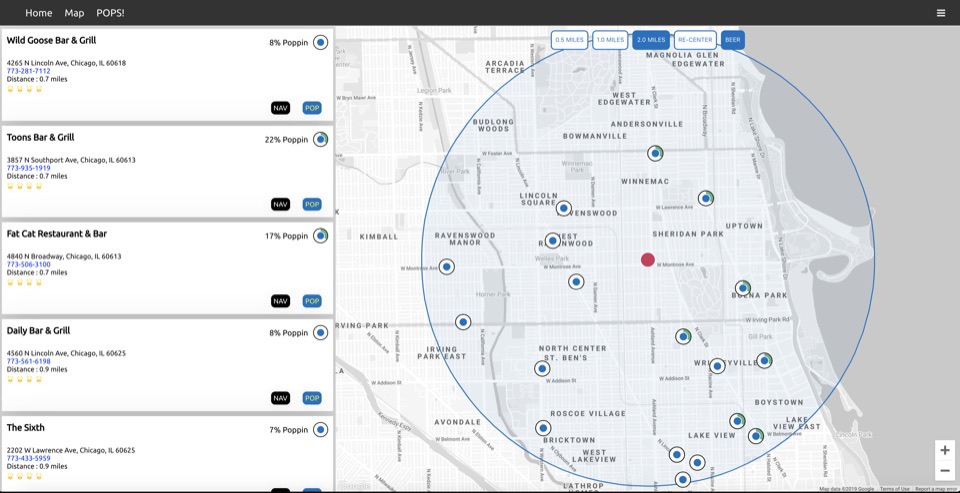Click POP for Toons Bar & Grill
This screenshot has width=960, height=493.
click(x=312, y=204)
